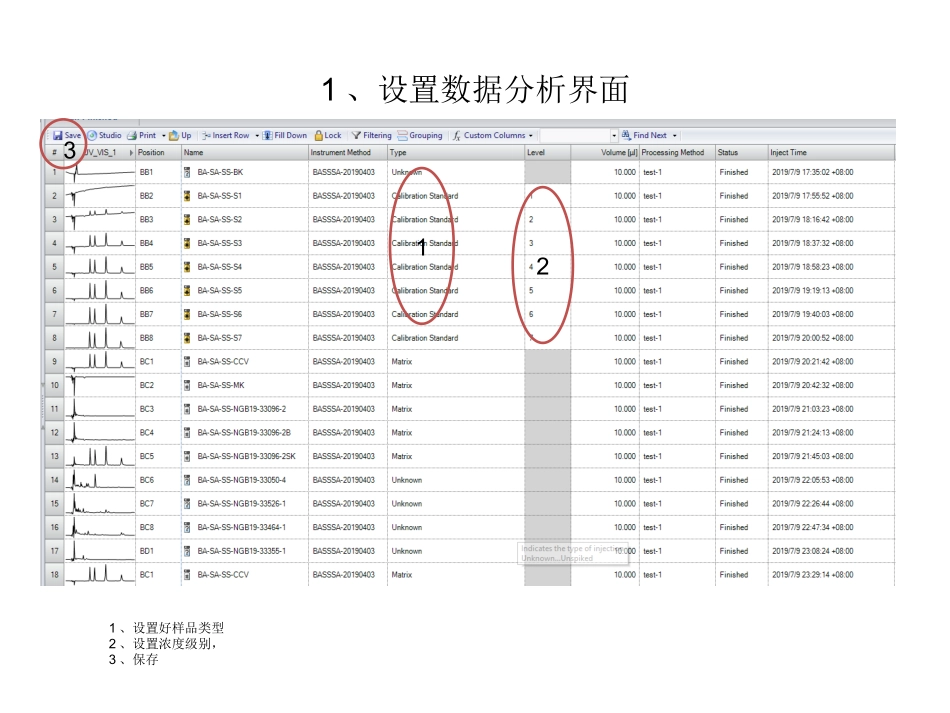Click Insert Row in the toolbar

(x=226, y=135)
